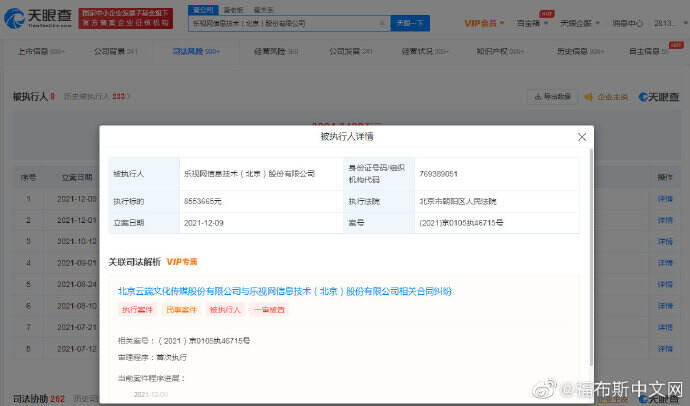Switch to the 公司发展 tab

(351, 51)
